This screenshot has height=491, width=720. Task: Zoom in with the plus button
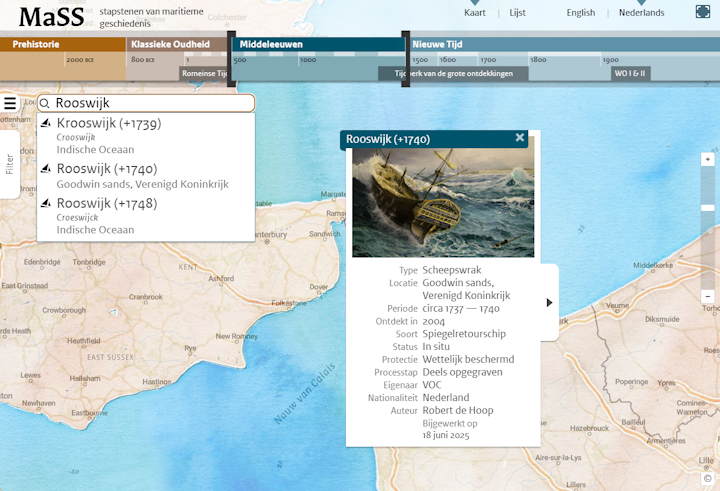pyautogui.click(x=708, y=159)
